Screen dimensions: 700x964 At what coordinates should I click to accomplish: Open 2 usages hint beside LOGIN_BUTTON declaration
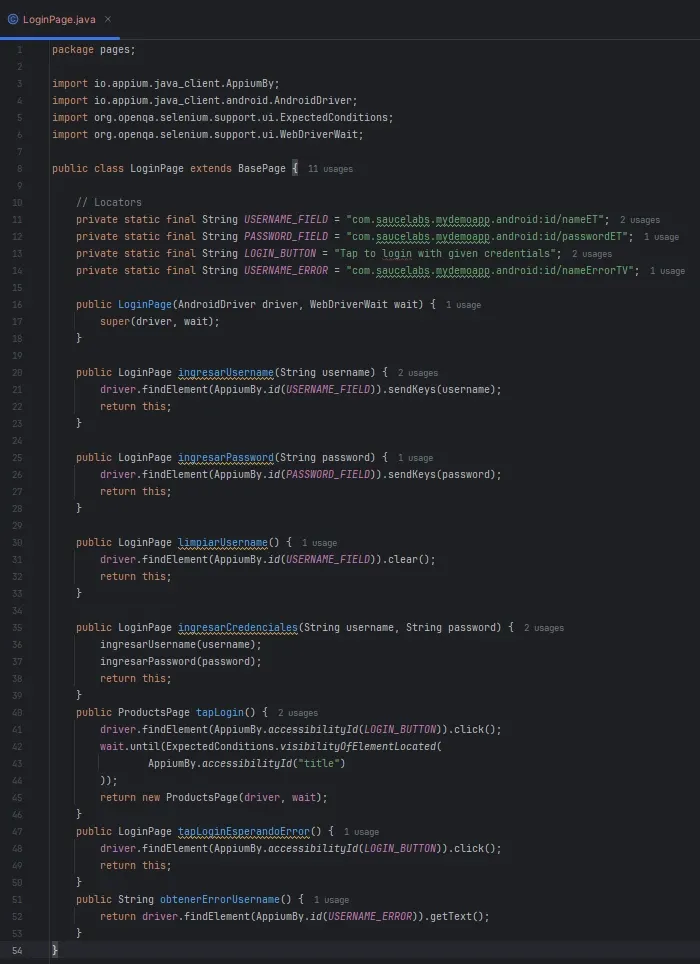591,254
